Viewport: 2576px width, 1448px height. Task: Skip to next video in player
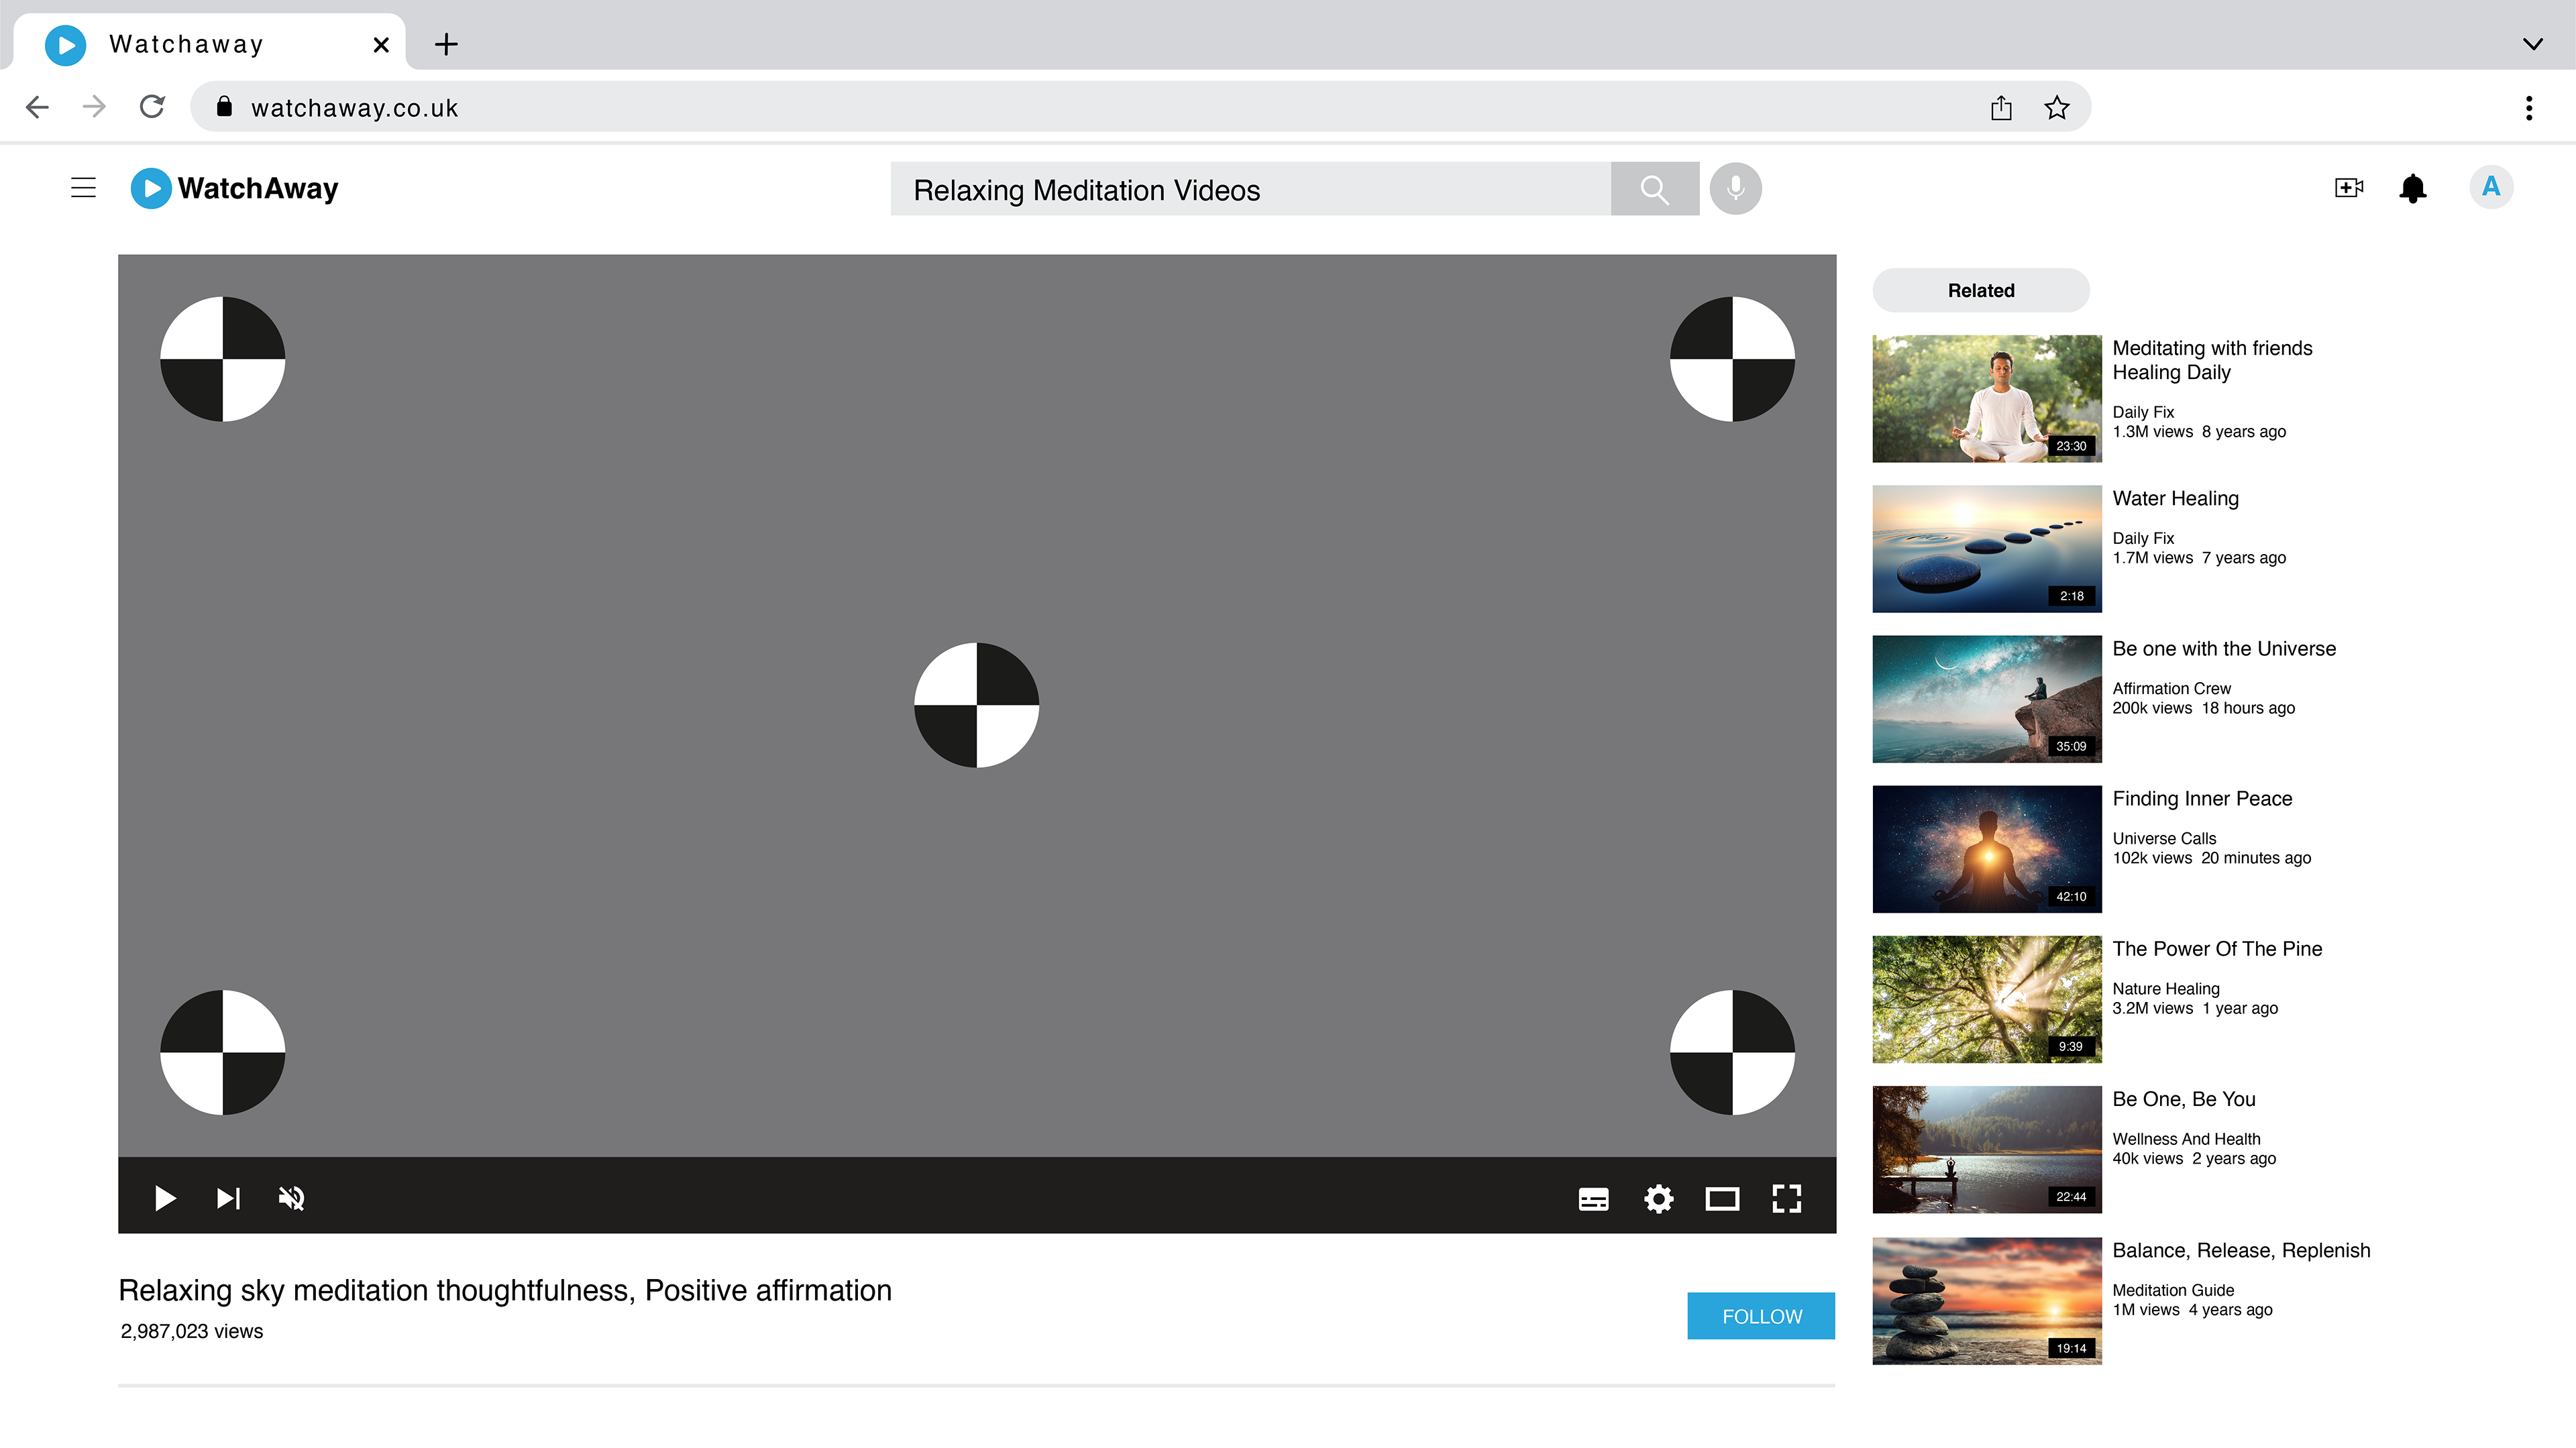click(228, 1198)
